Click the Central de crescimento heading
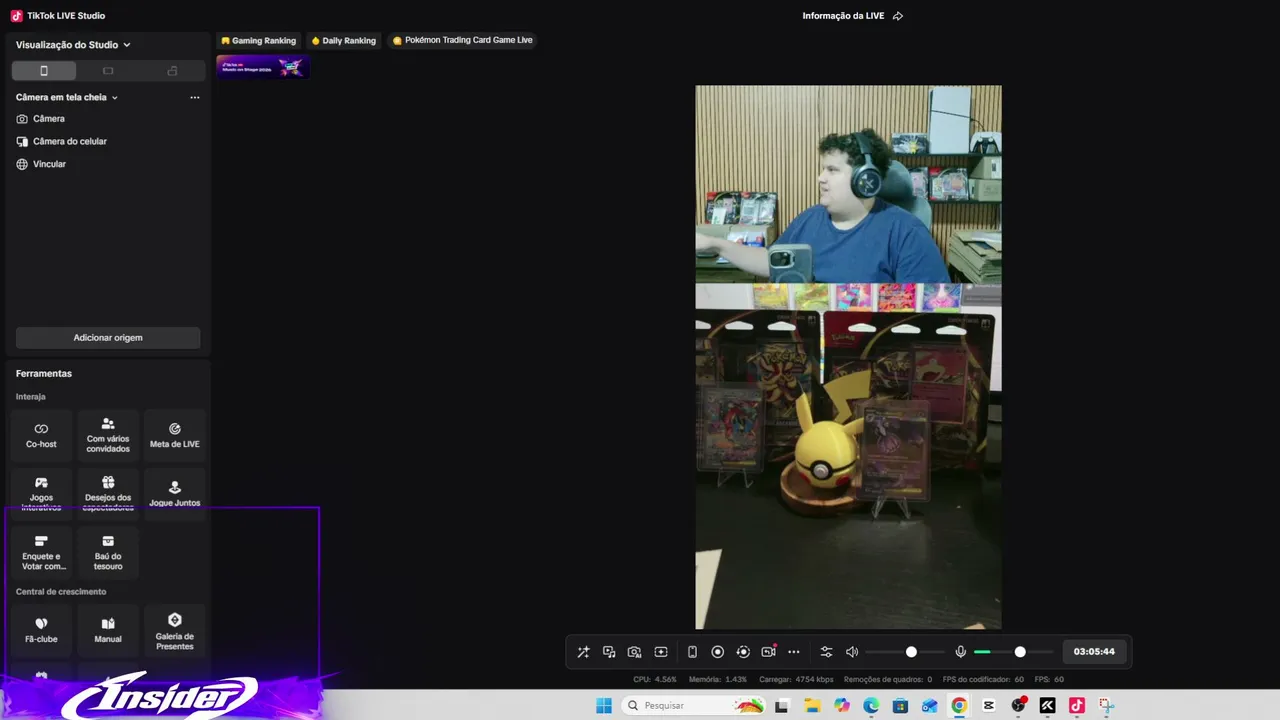This screenshot has width=1280, height=720. click(61, 592)
